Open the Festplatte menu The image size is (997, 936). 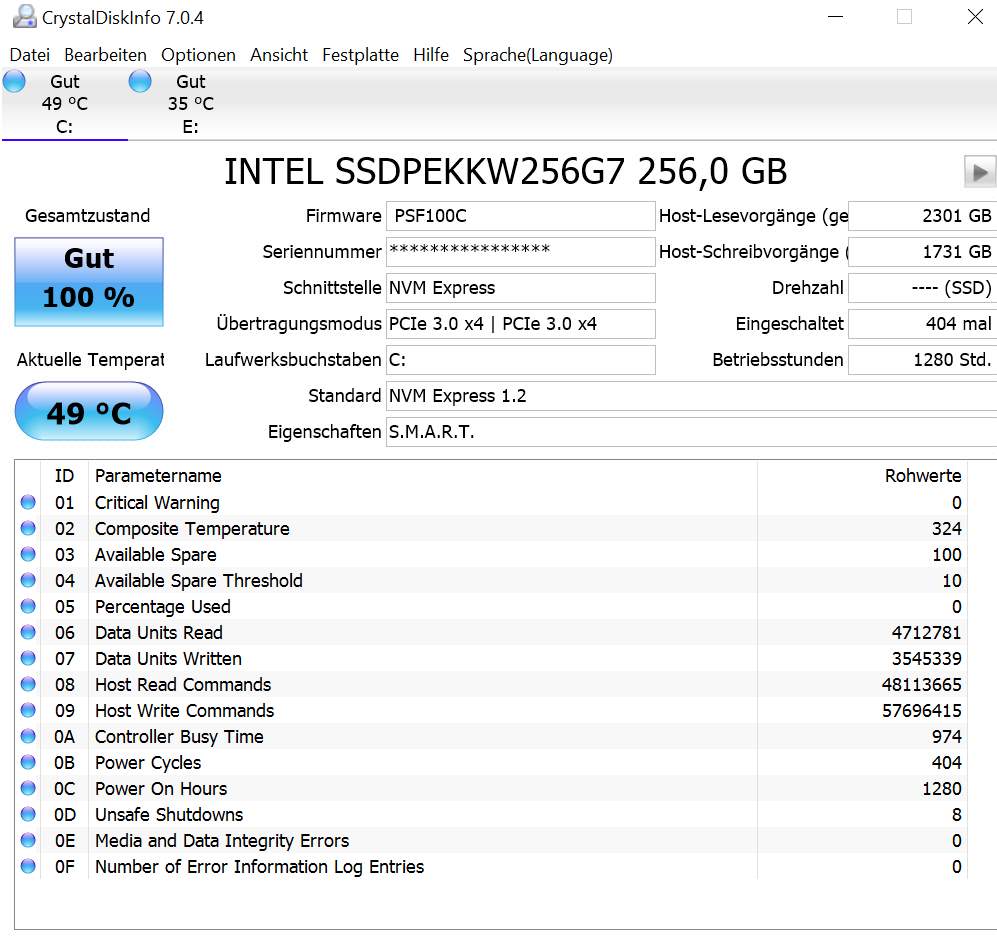click(x=361, y=55)
